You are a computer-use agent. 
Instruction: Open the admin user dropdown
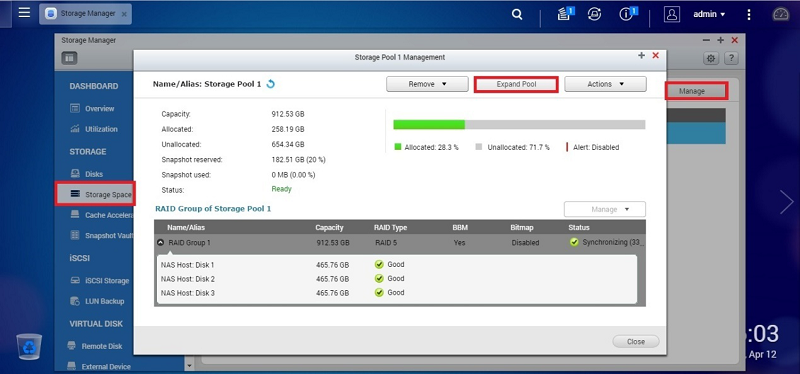coord(709,14)
